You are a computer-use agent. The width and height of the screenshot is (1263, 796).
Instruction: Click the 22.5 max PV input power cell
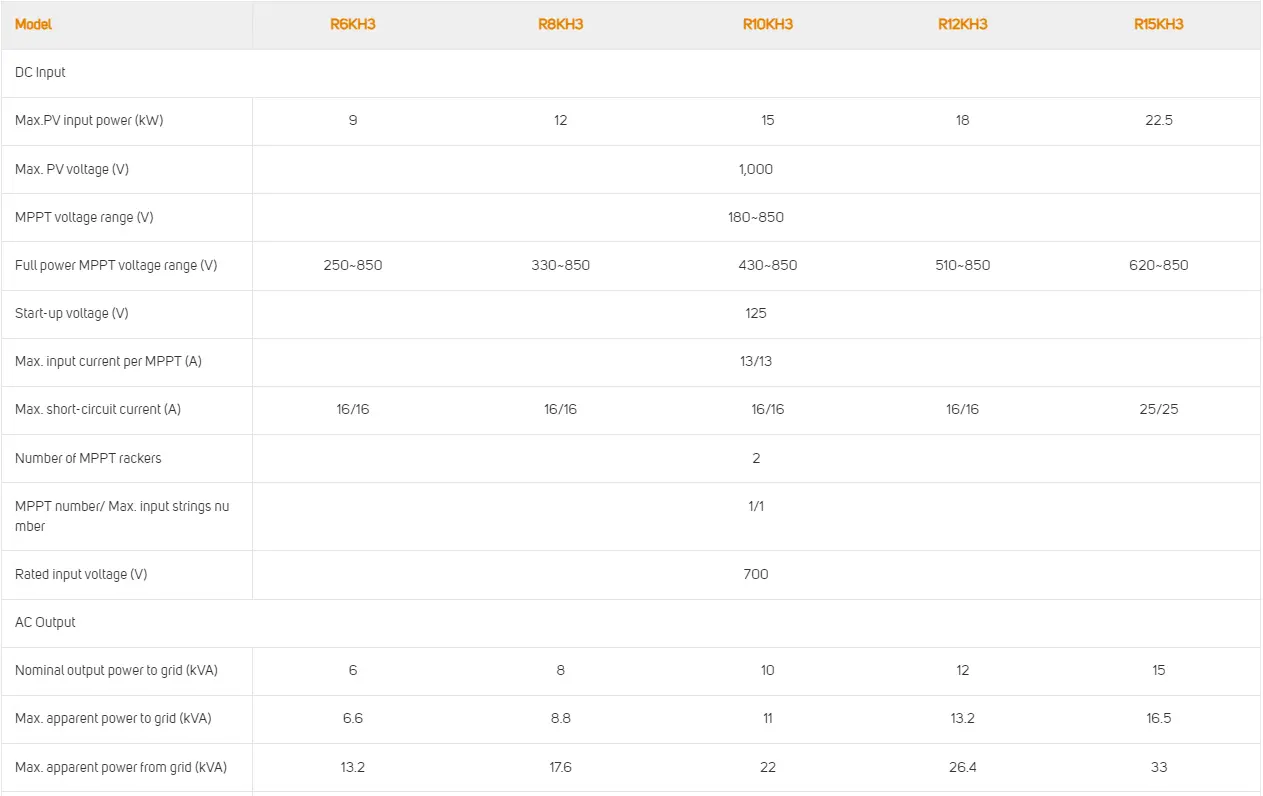(x=1158, y=120)
